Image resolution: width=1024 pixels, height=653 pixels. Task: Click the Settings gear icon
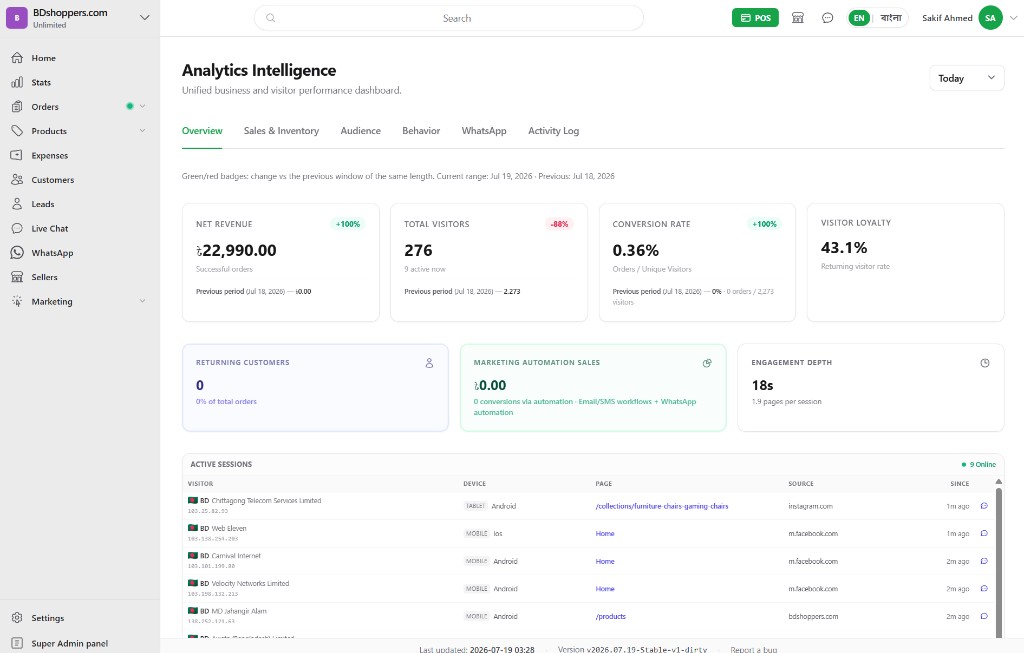[17, 618]
